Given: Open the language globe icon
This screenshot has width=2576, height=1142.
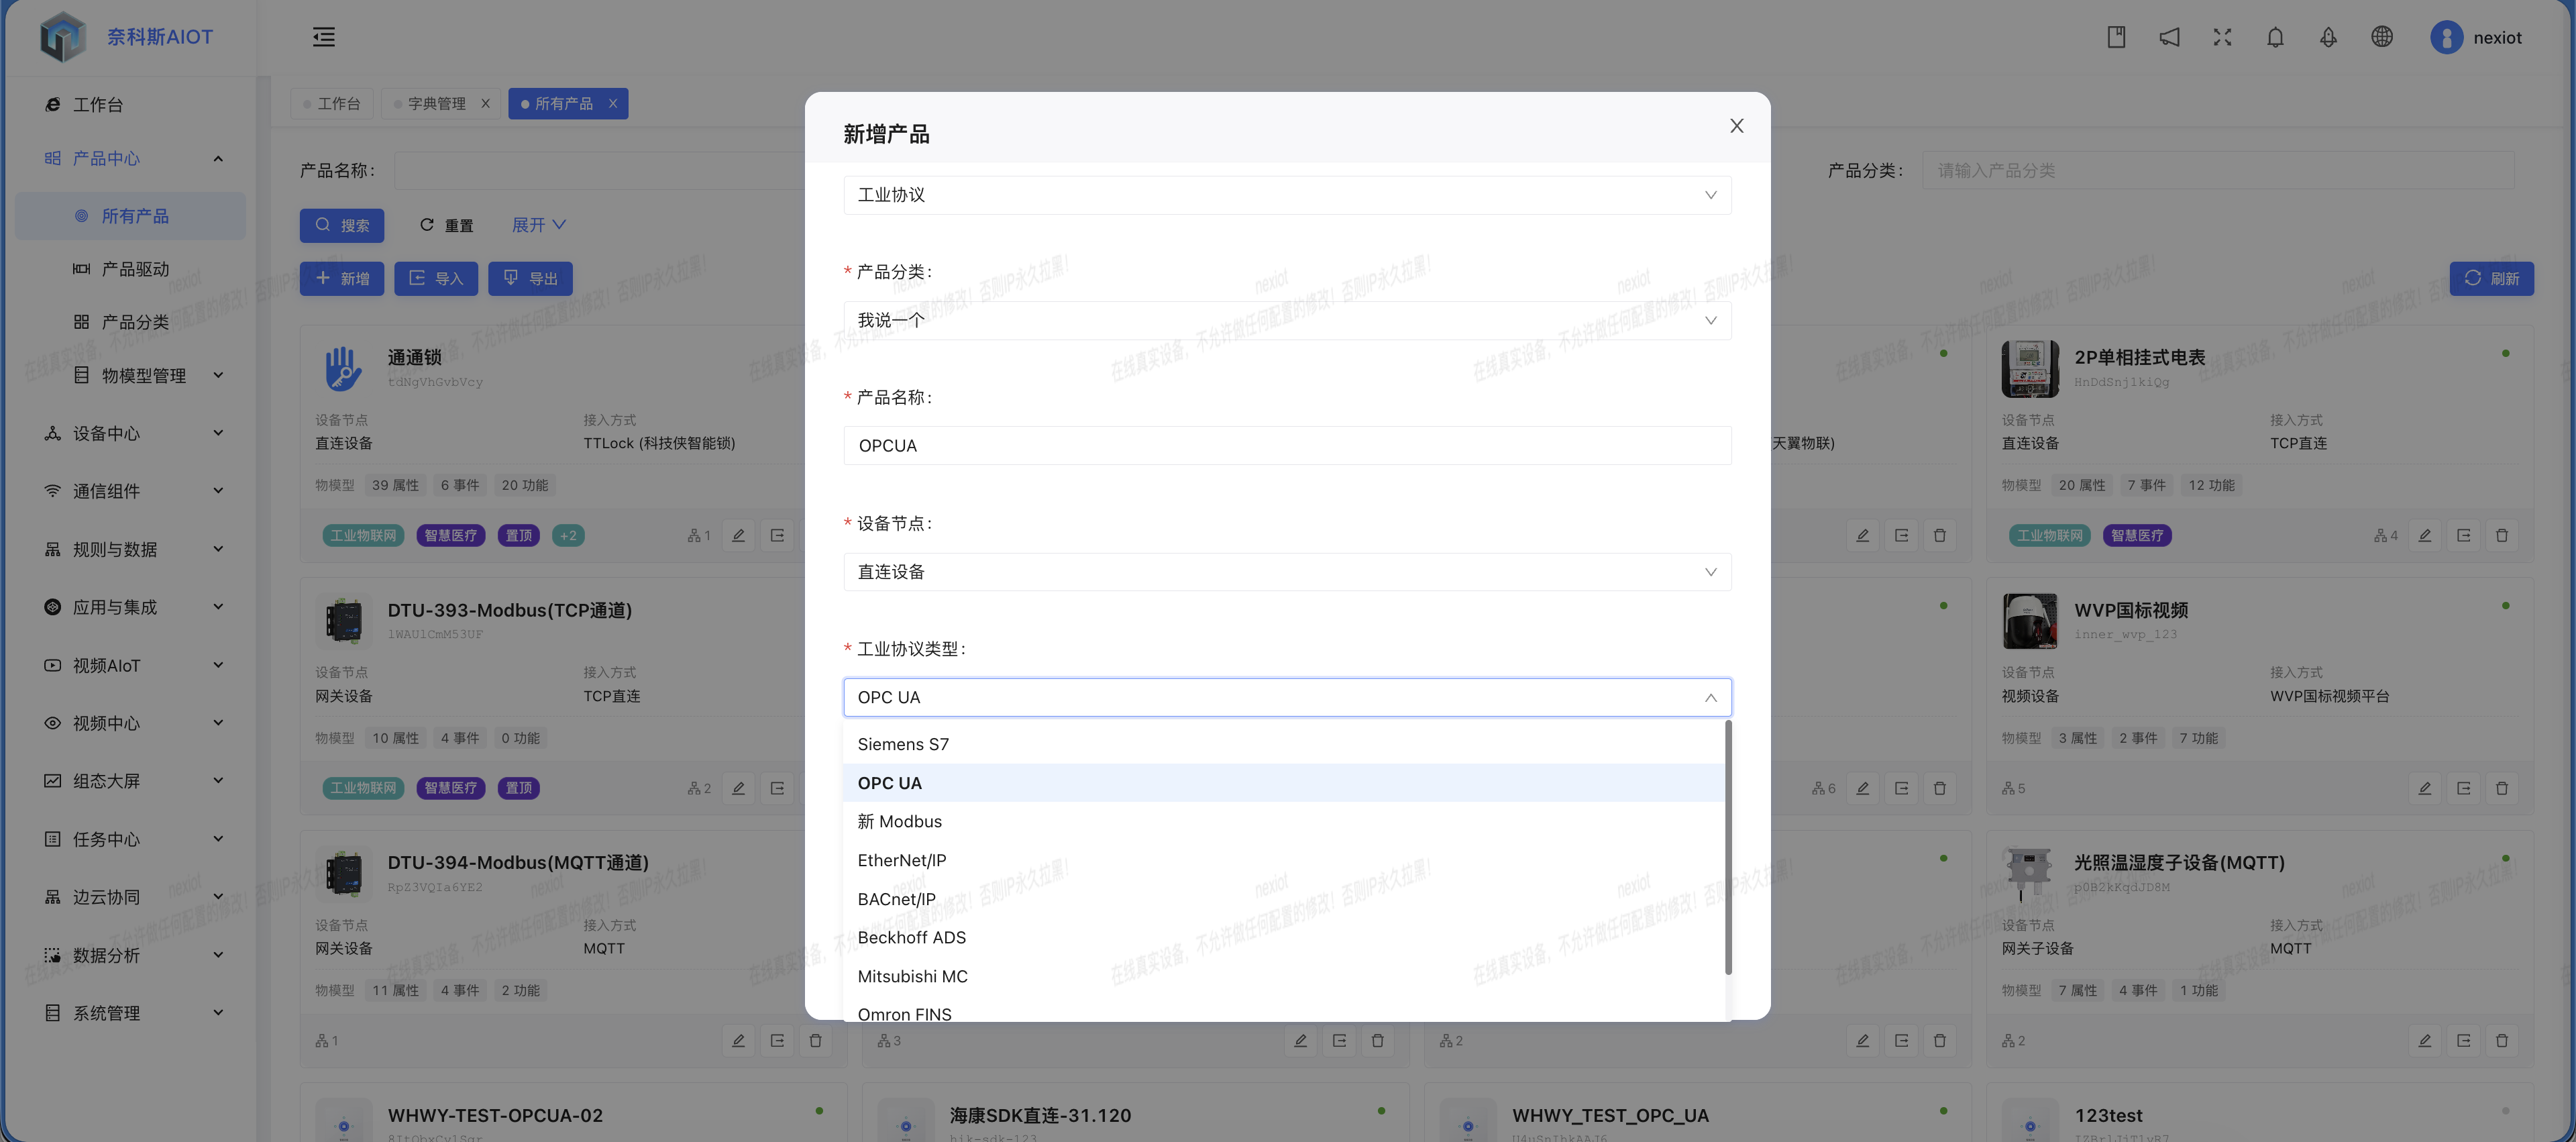Looking at the screenshot, I should pyautogui.click(x=2382, y=37).
